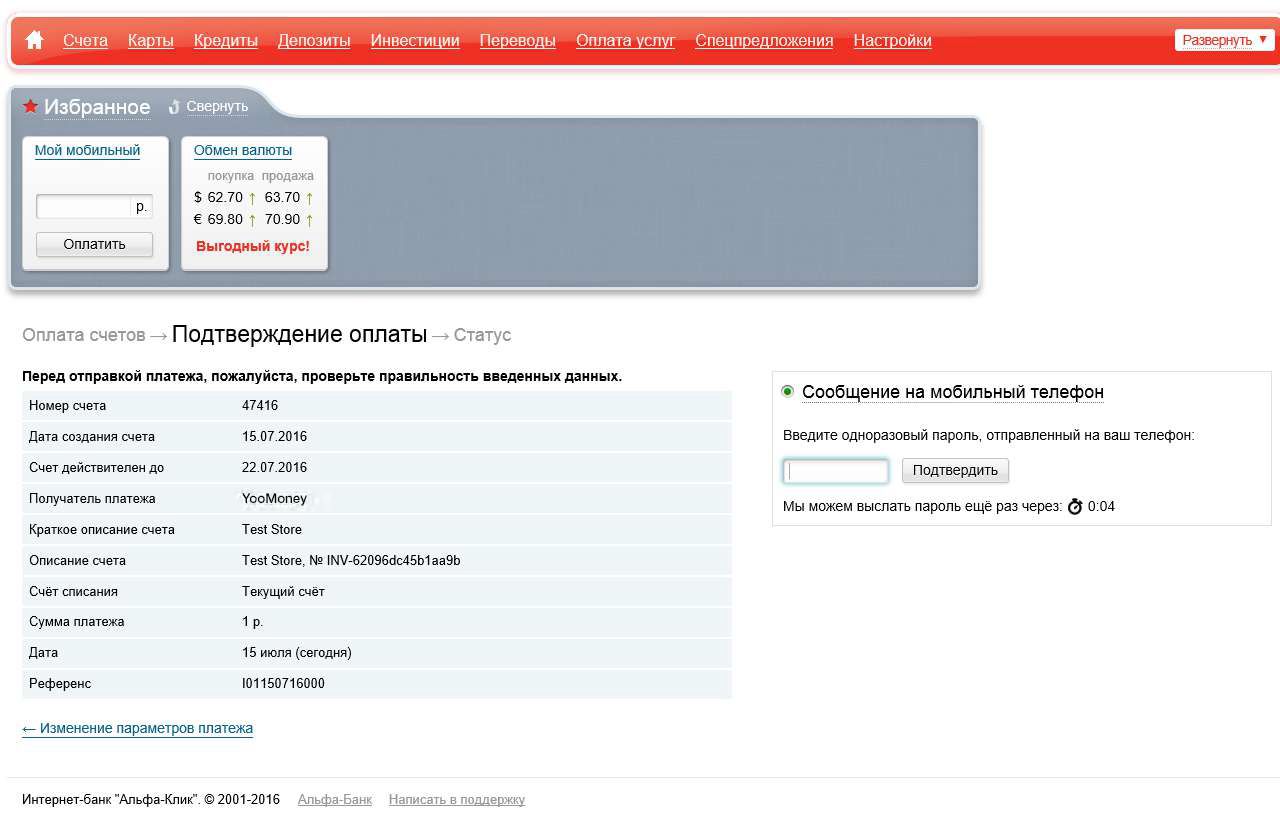The width and height of the screenshot is (1280, 820).
Task: Click the resend countdown 0:04
Action: (1101, 507)
